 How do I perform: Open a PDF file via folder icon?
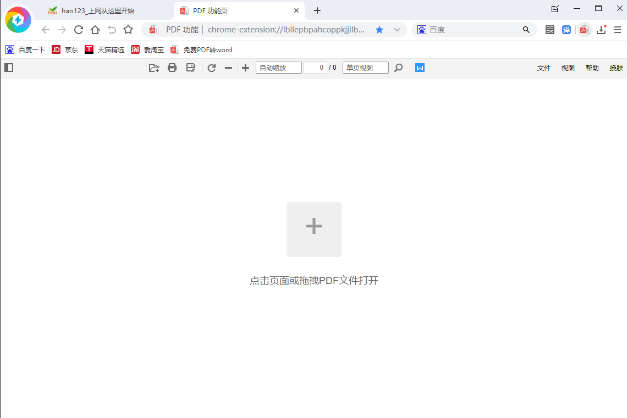tap(154, 68)
